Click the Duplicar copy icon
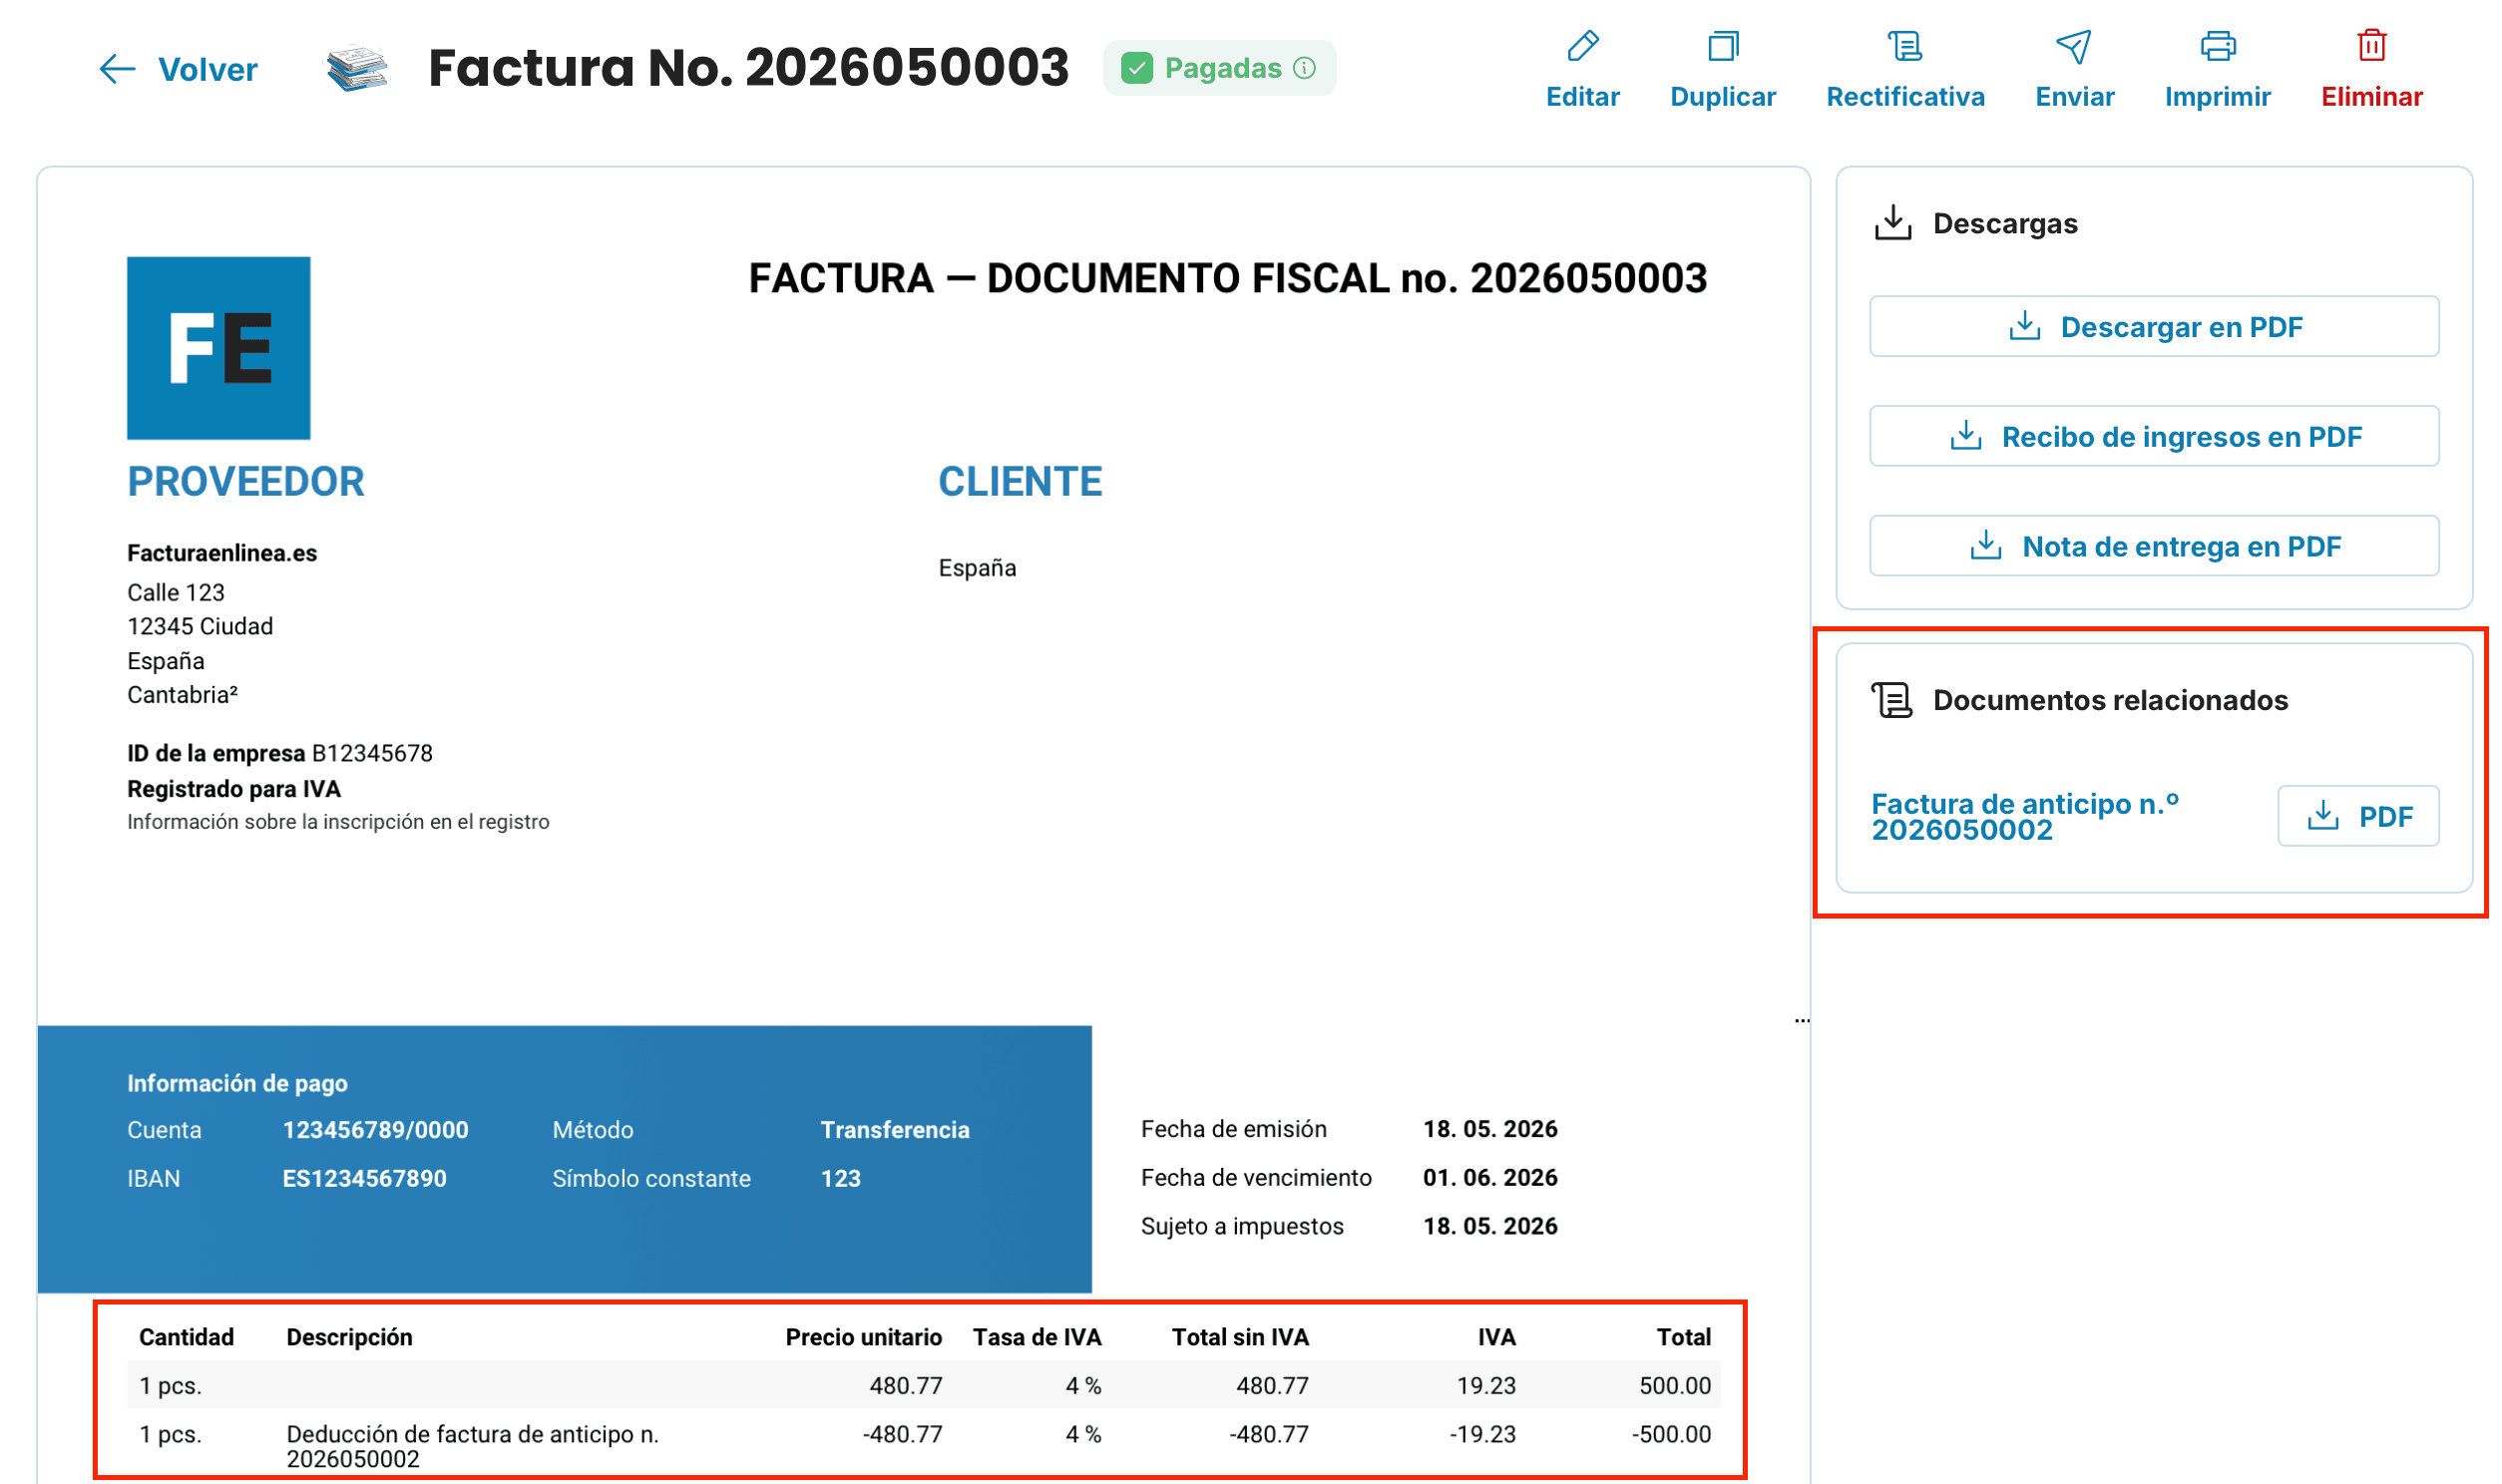2502x1484 pixels. point(1723,46)
